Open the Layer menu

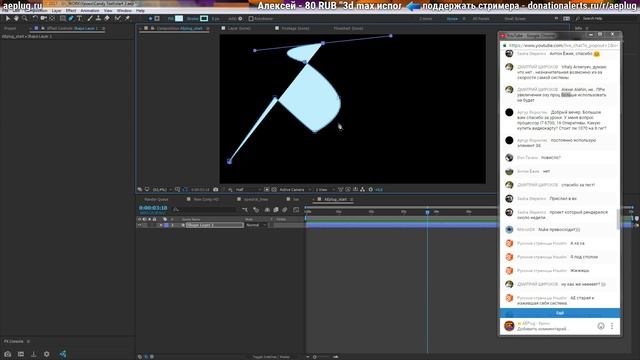[56, 11]
